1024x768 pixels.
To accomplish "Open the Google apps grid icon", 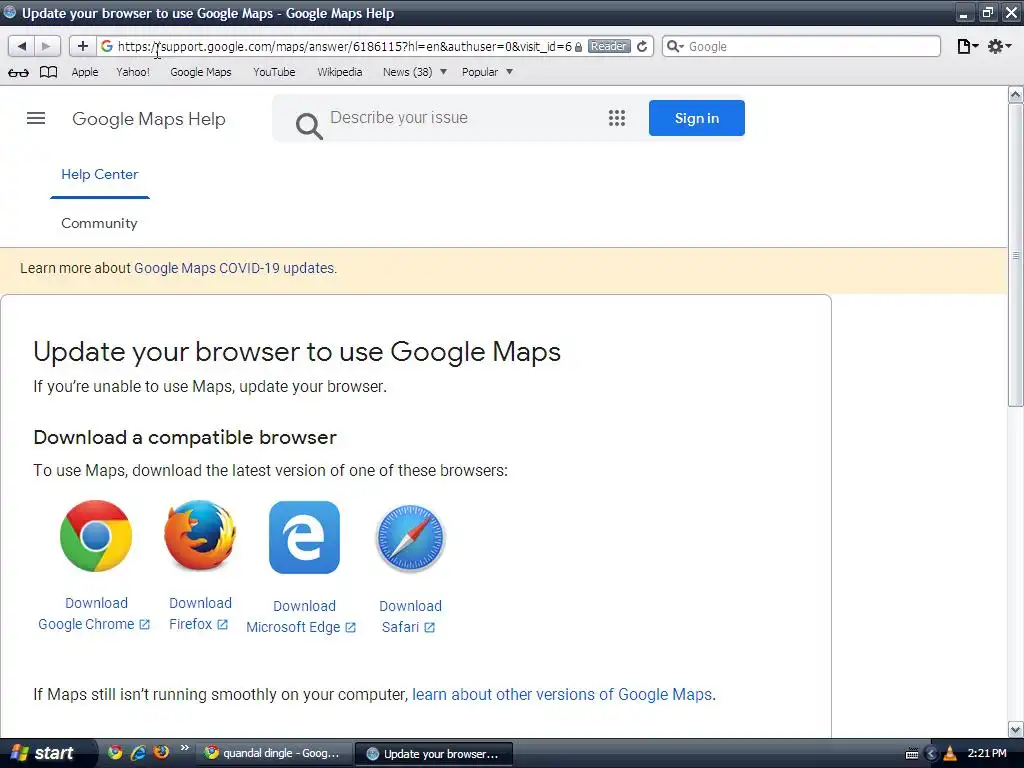I will tap(617, 118).
